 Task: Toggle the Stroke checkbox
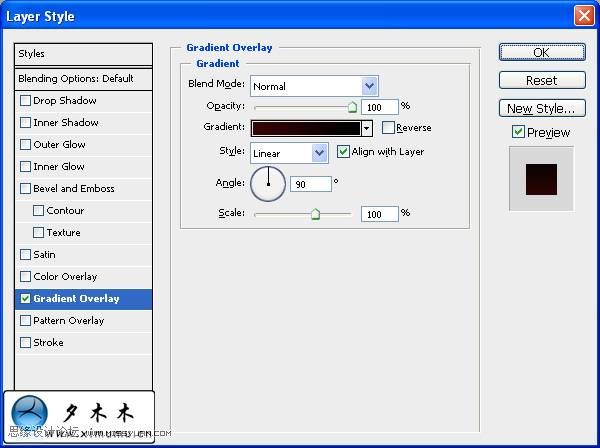tap(25, 342)
